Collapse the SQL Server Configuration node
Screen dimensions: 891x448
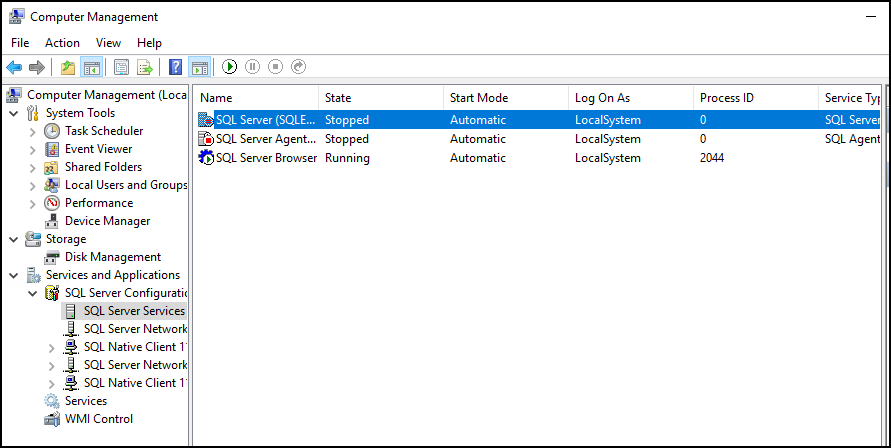point(33,294)
